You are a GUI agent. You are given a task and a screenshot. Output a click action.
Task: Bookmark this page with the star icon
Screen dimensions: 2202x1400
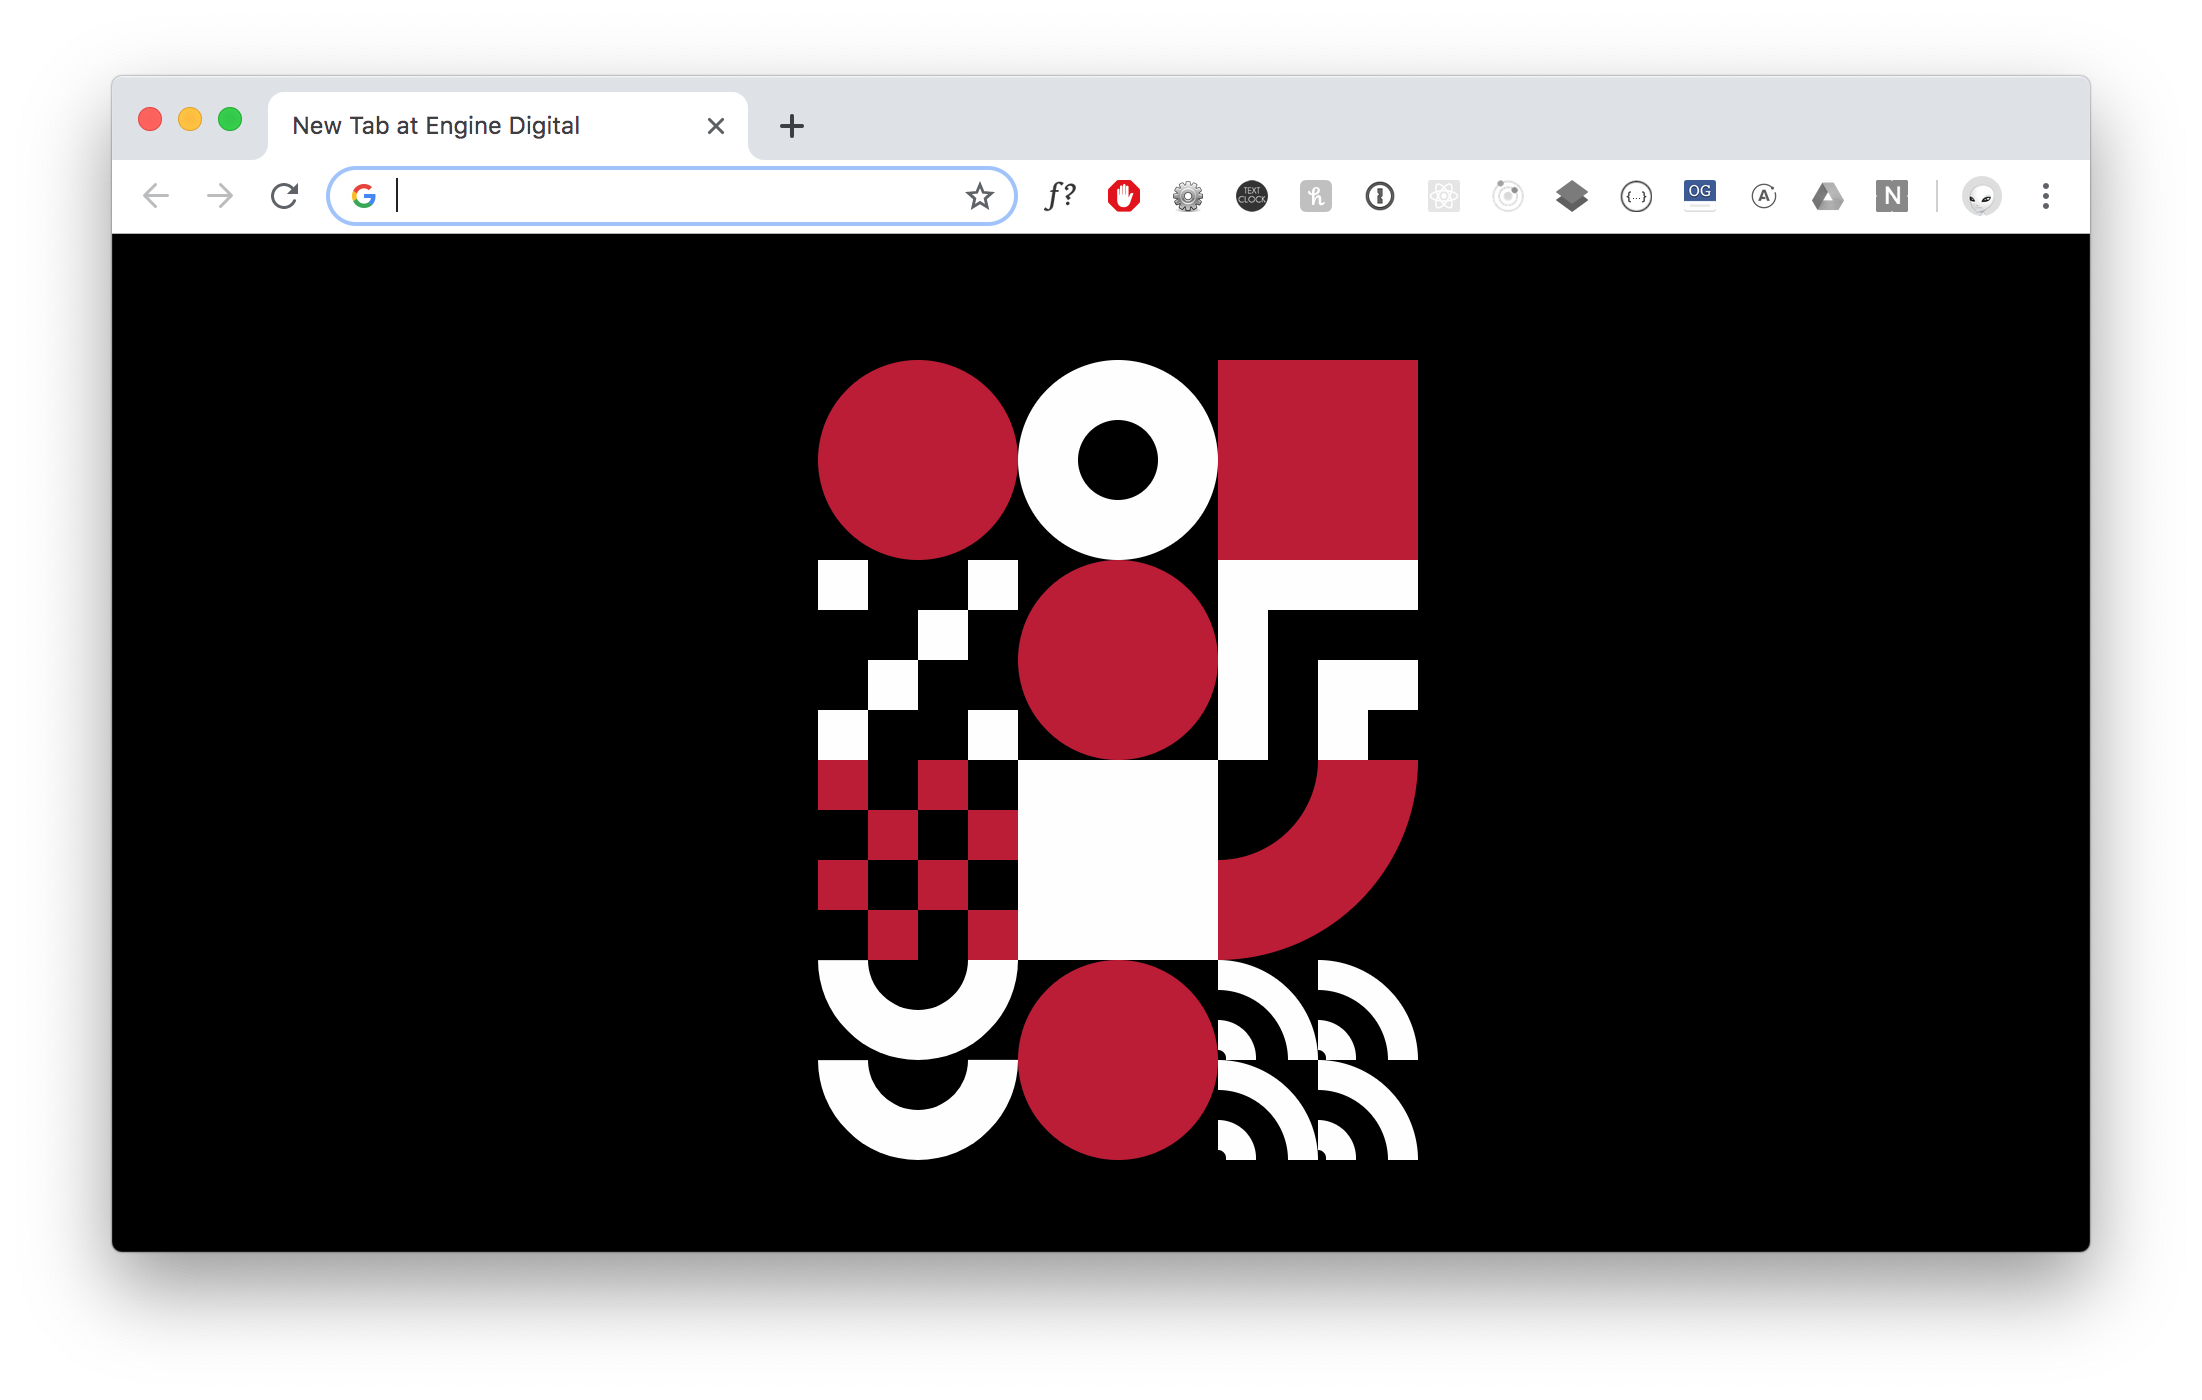(980, 196)
